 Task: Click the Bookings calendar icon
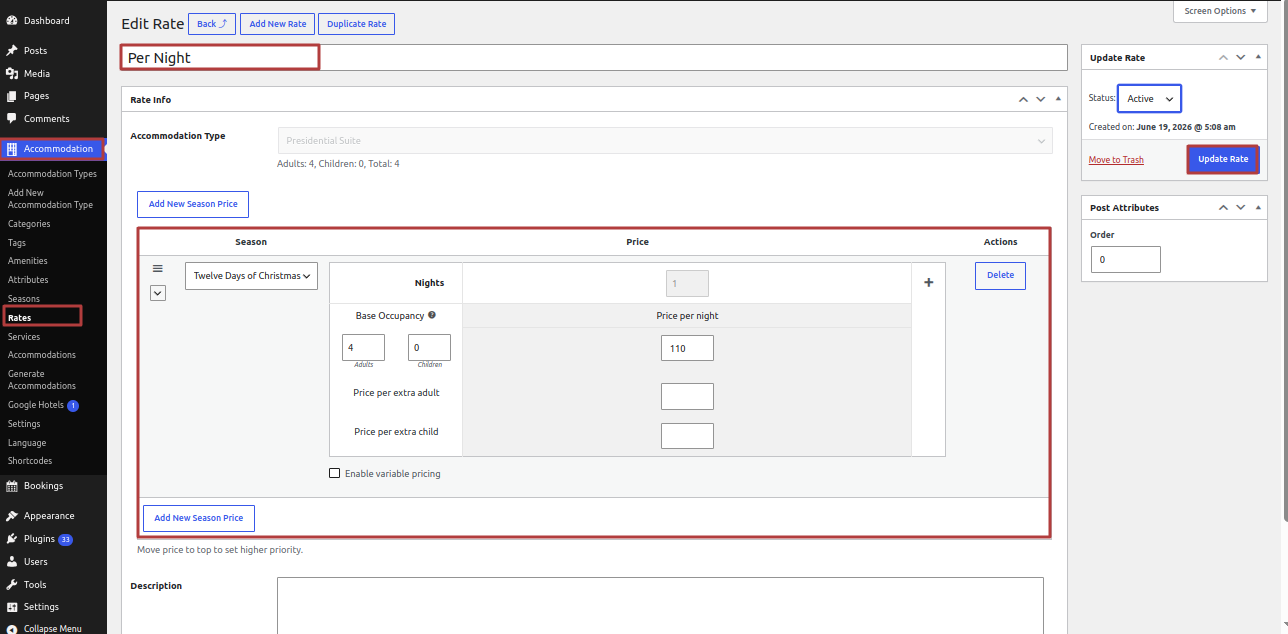click(x=12, y=486)
